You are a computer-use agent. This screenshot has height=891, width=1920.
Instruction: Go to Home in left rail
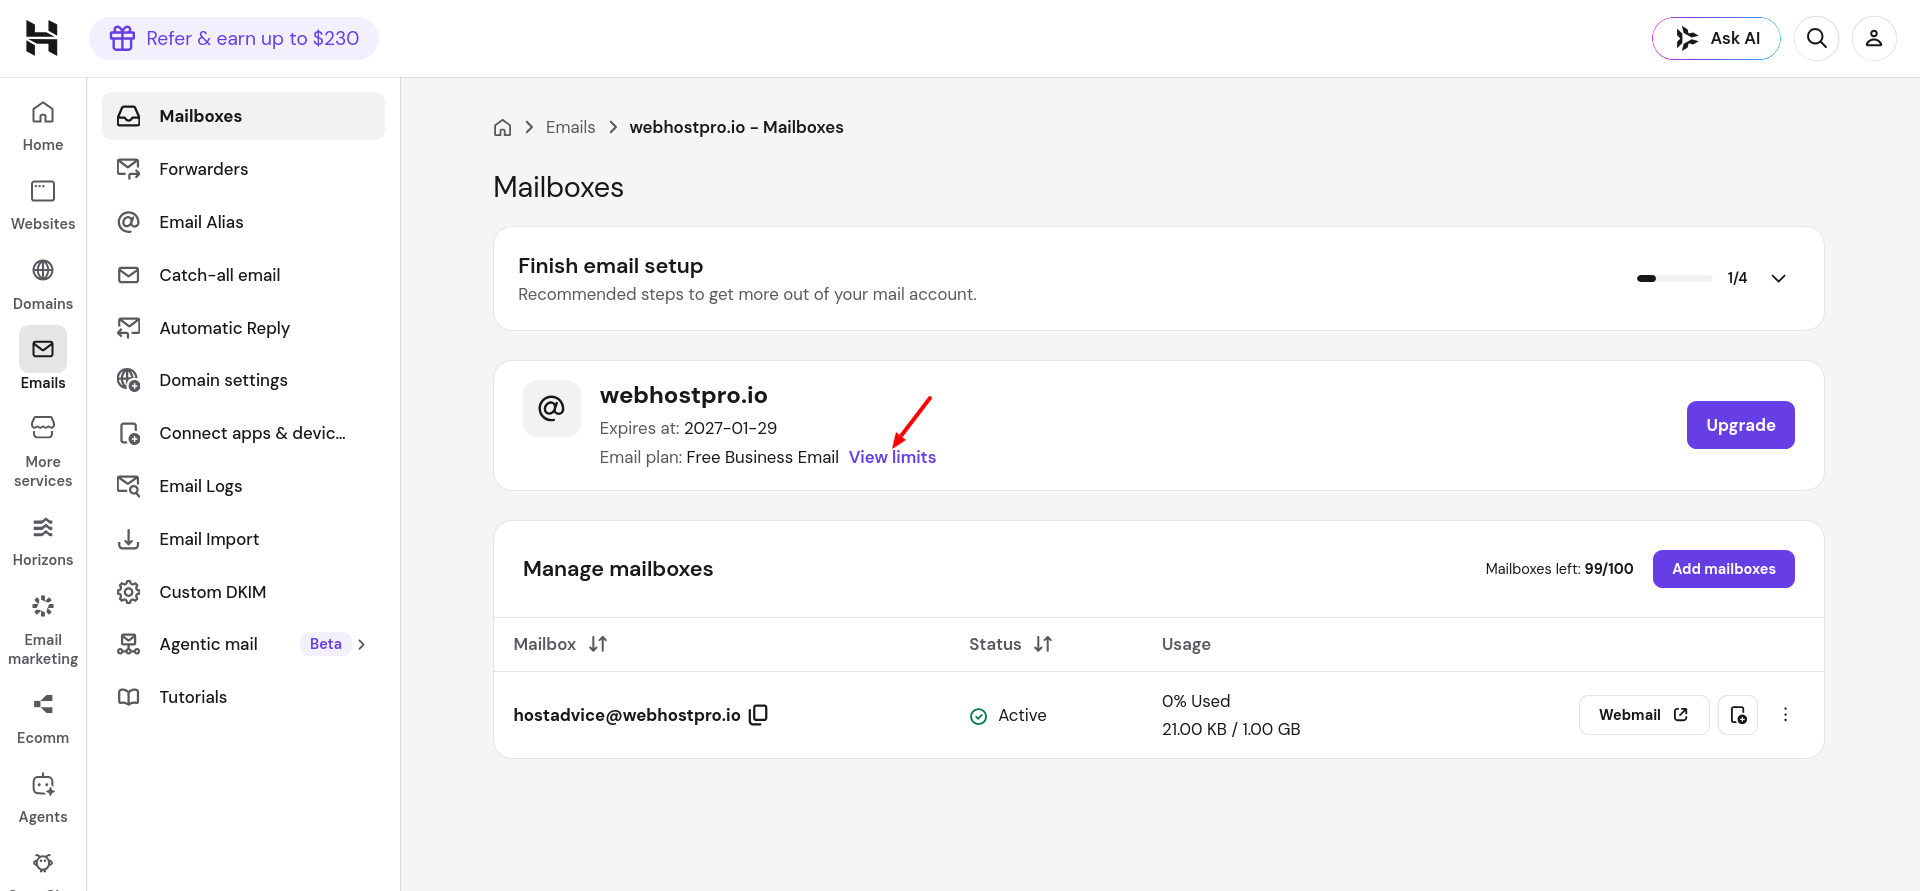[43, 126]
